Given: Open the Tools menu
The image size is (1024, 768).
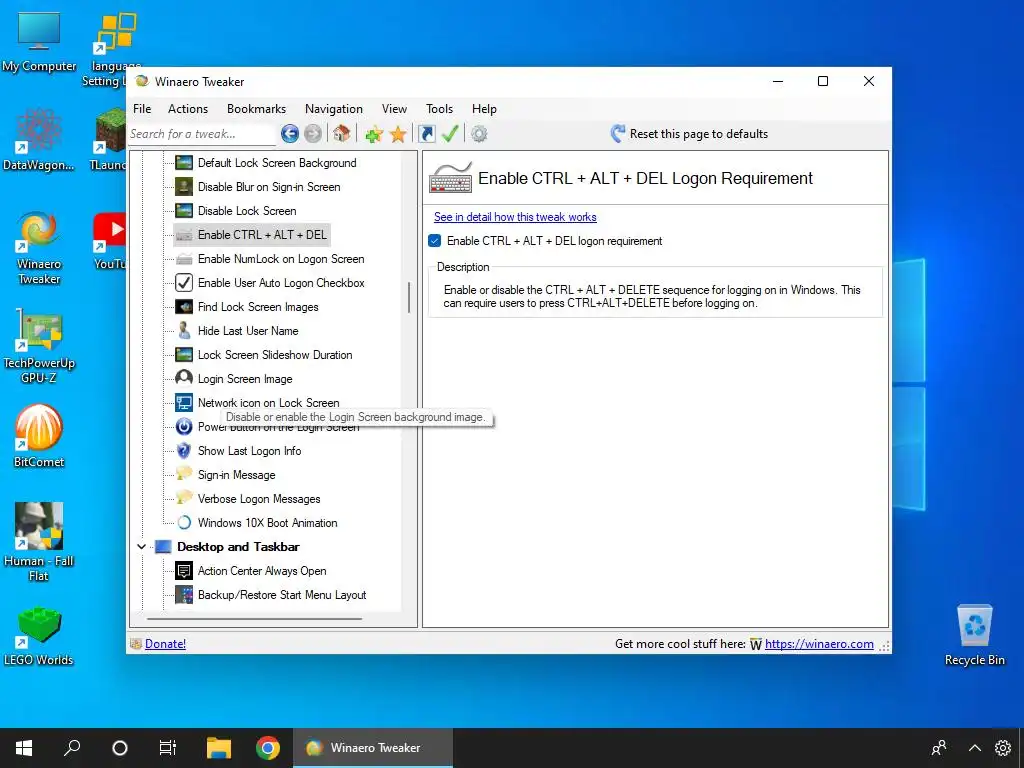Looking at the screenshot, I should point(440,109).
